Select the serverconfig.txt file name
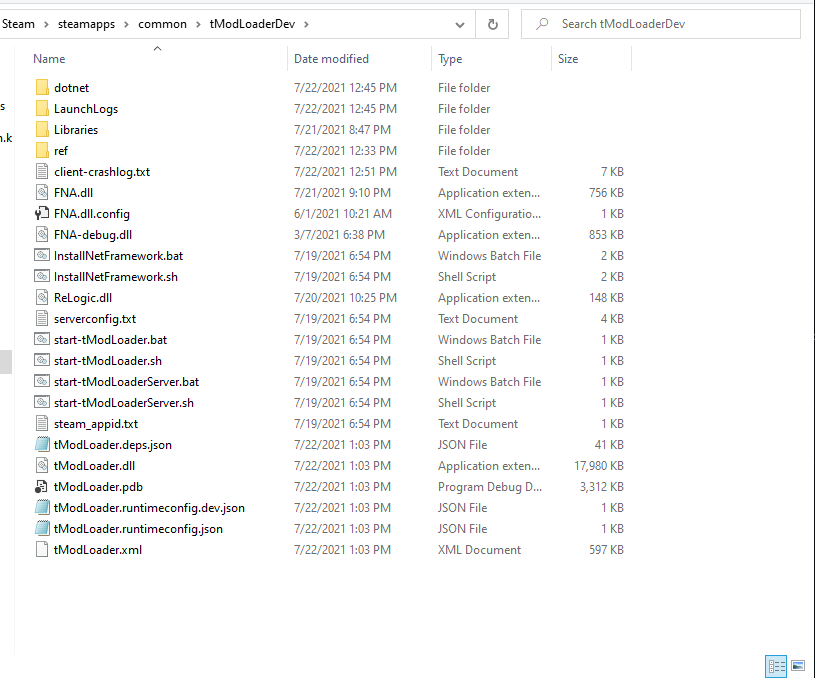The width and height of the screenshot is (815, 678). tap(95, 319)
